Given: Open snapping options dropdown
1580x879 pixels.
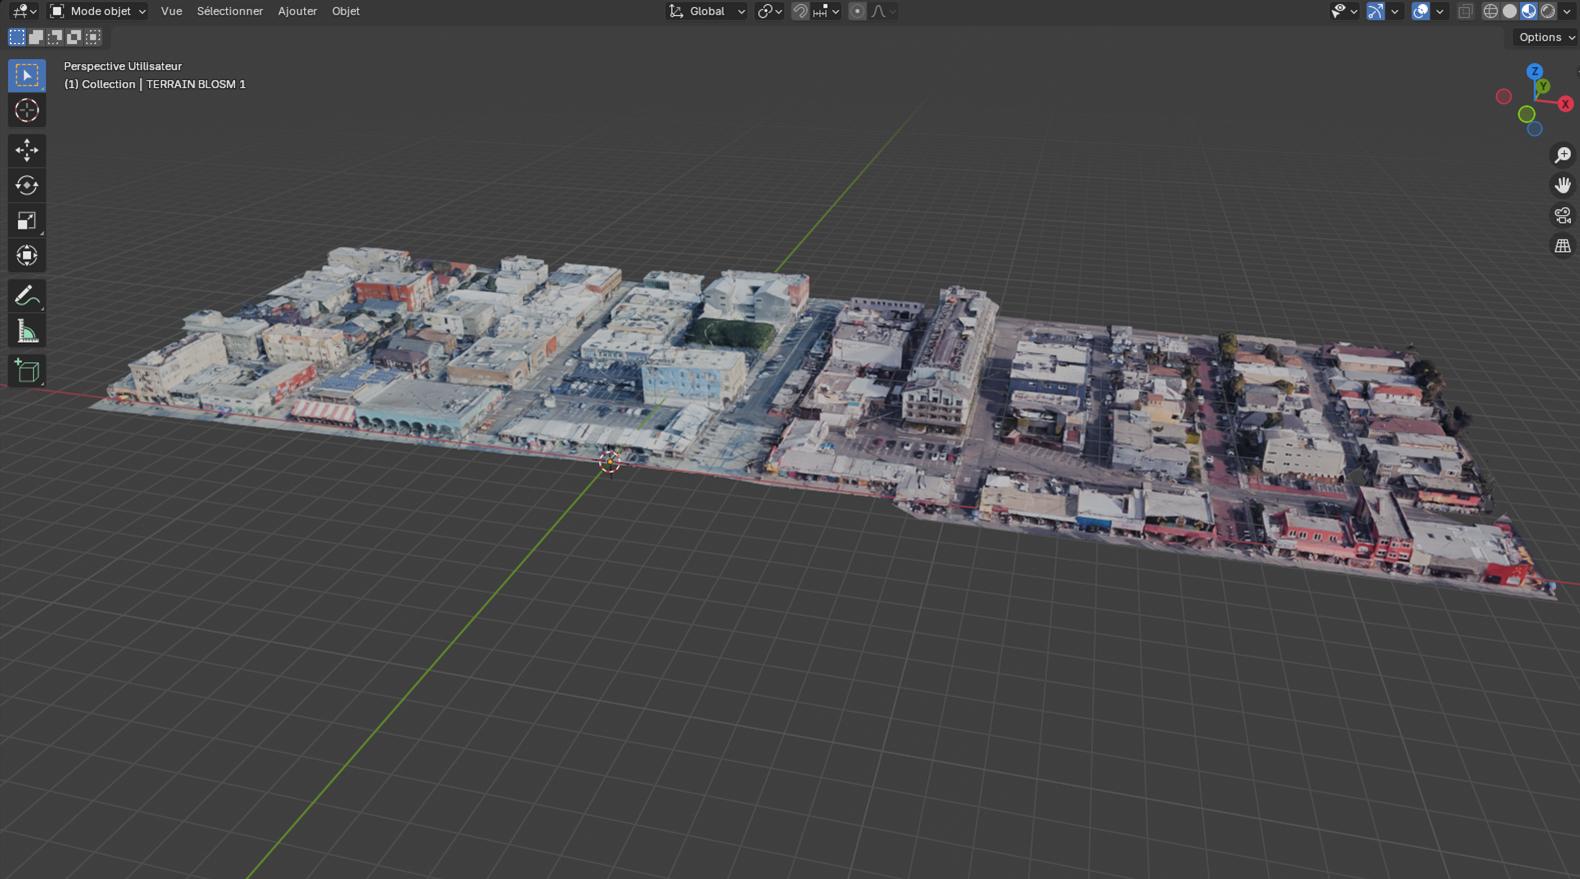Looking at the screenshot, I should pyautogui.click(x=826, y=11).
